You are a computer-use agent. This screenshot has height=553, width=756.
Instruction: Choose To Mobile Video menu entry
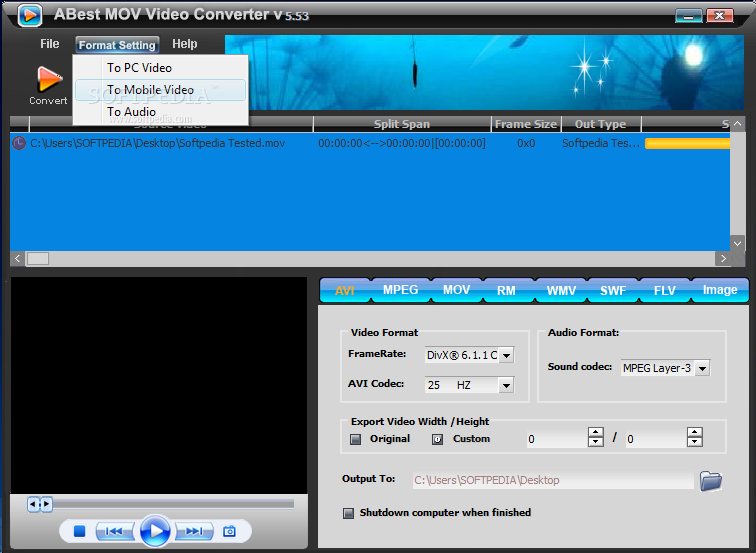pyautogui.click(x=160, y=90)
